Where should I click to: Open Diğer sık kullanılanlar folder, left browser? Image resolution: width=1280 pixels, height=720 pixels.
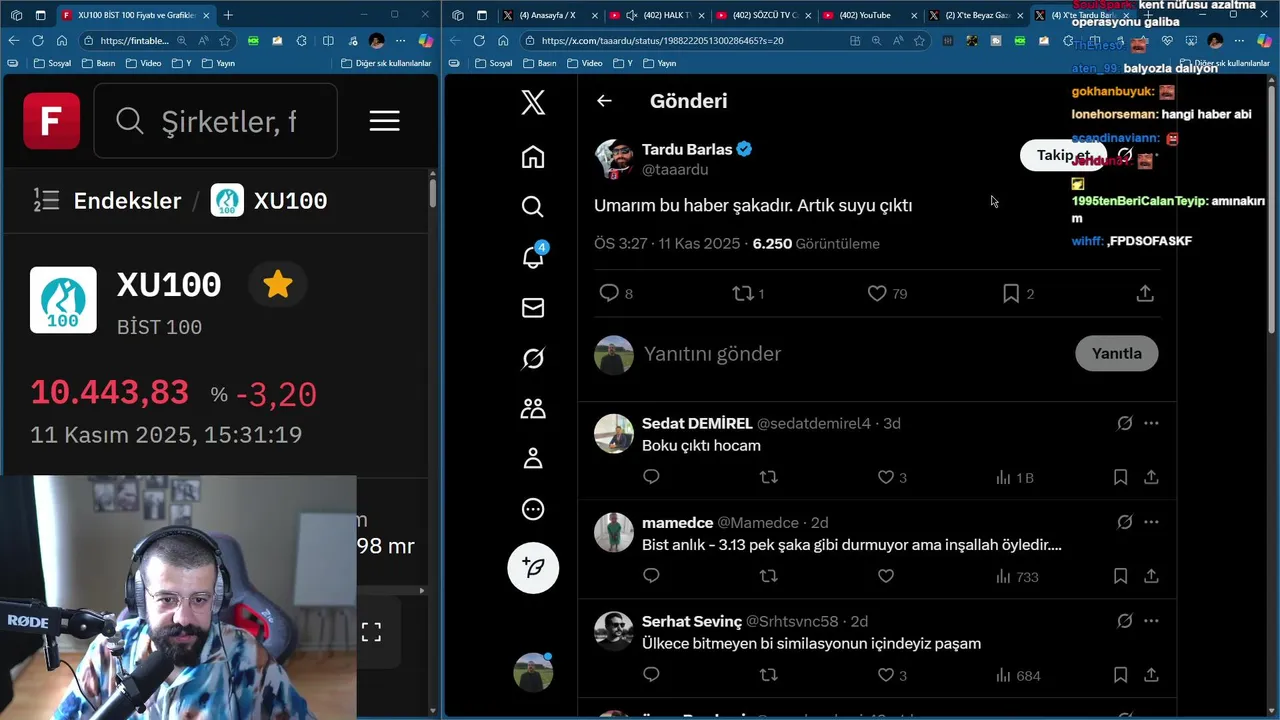coord(386,63)
